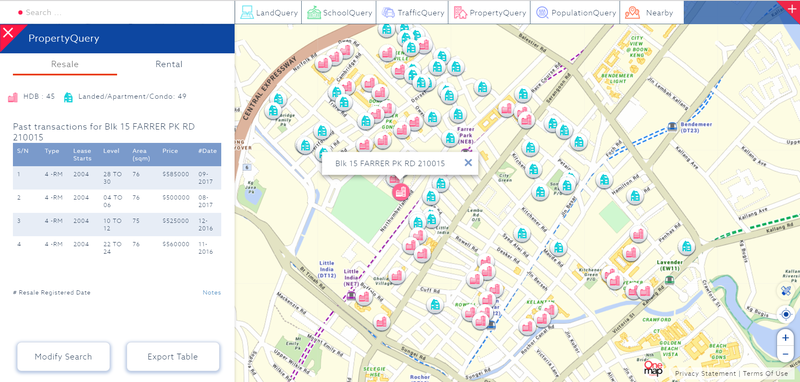Click the teal condo marker beside Lavender station on Kallang Rd

pos(686,247)
